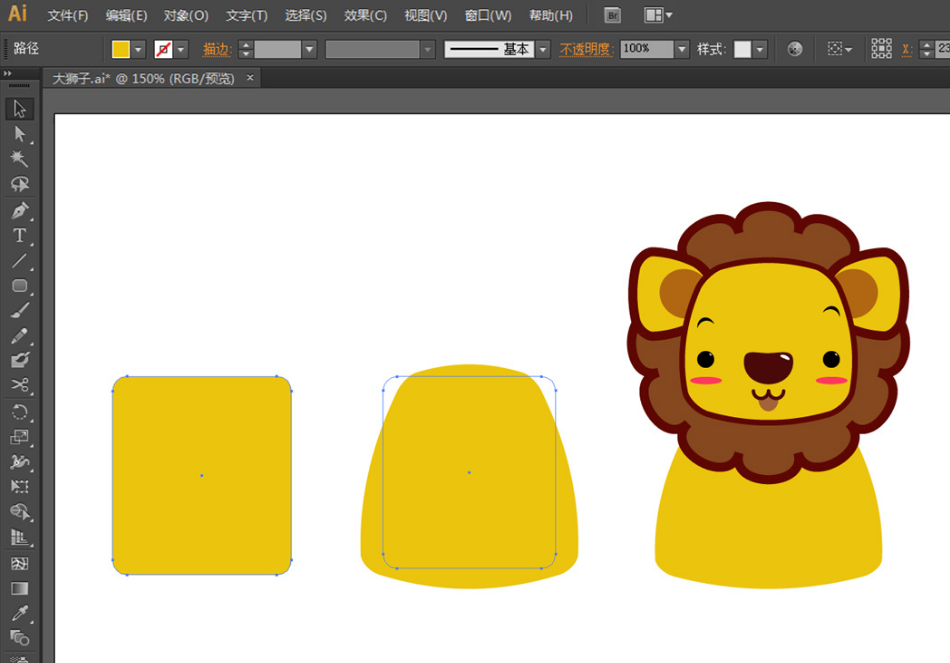Select the Magic Wand tool

pos(19,159)
